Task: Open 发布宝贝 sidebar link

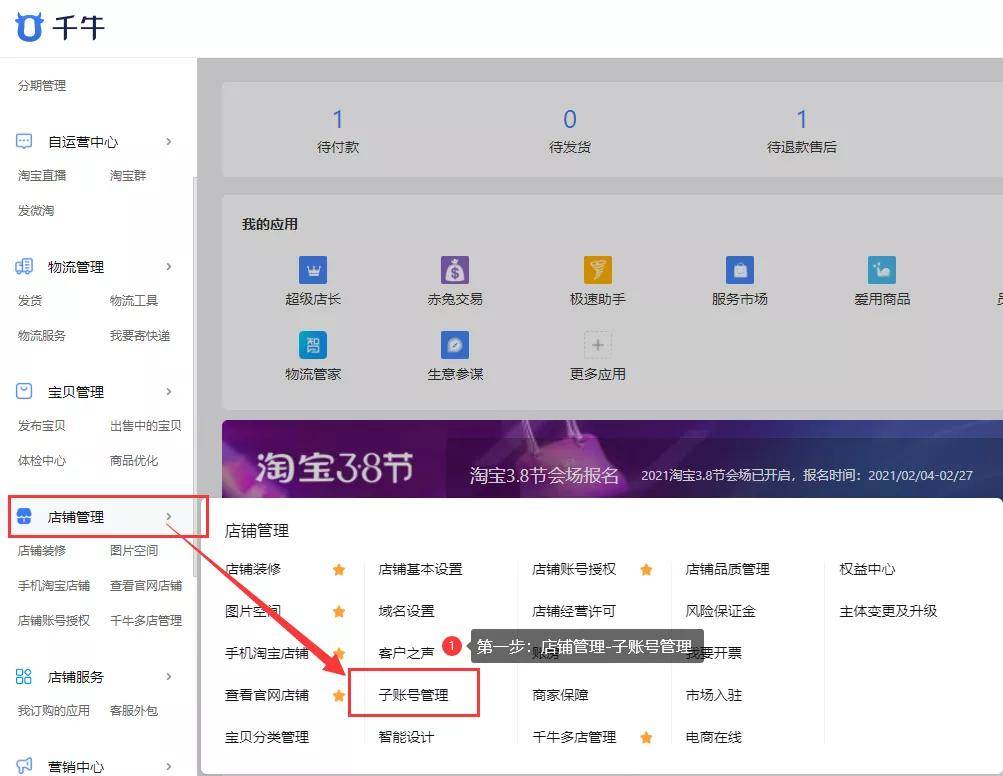Action: (42, 425)
